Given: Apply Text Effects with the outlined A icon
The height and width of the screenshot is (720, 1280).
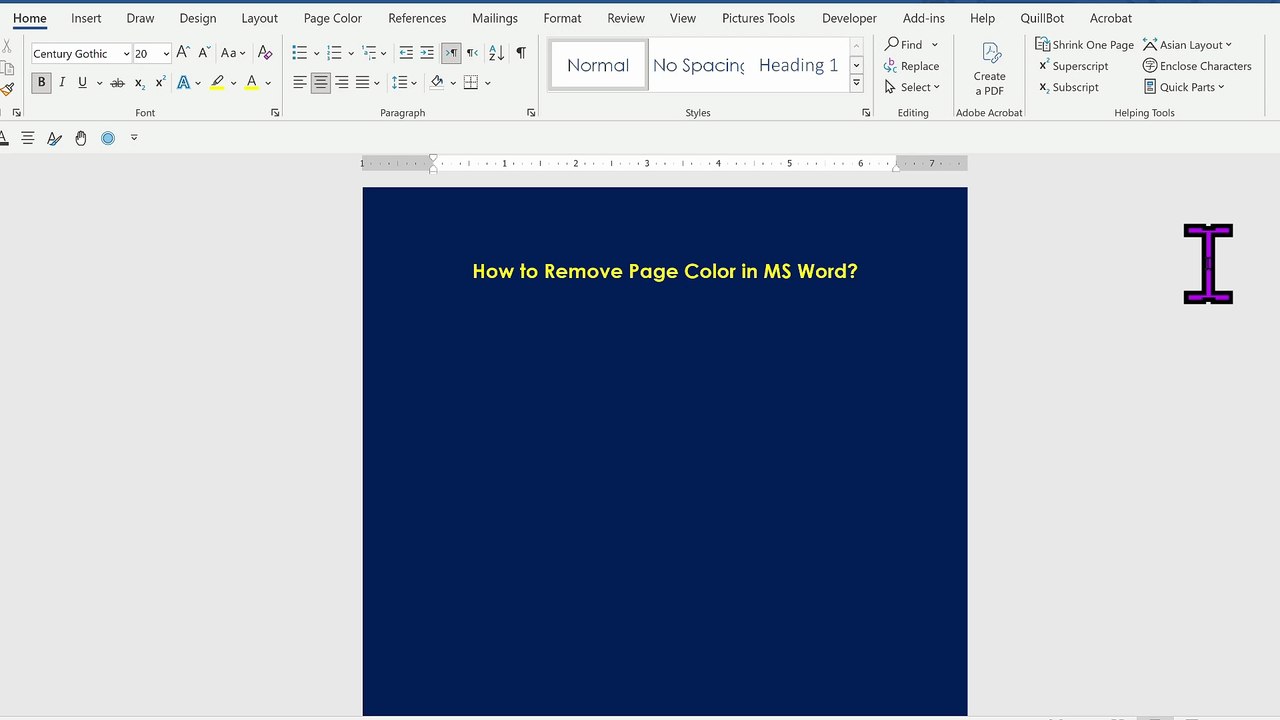Looking at the screenshot, I should (184, 83).
